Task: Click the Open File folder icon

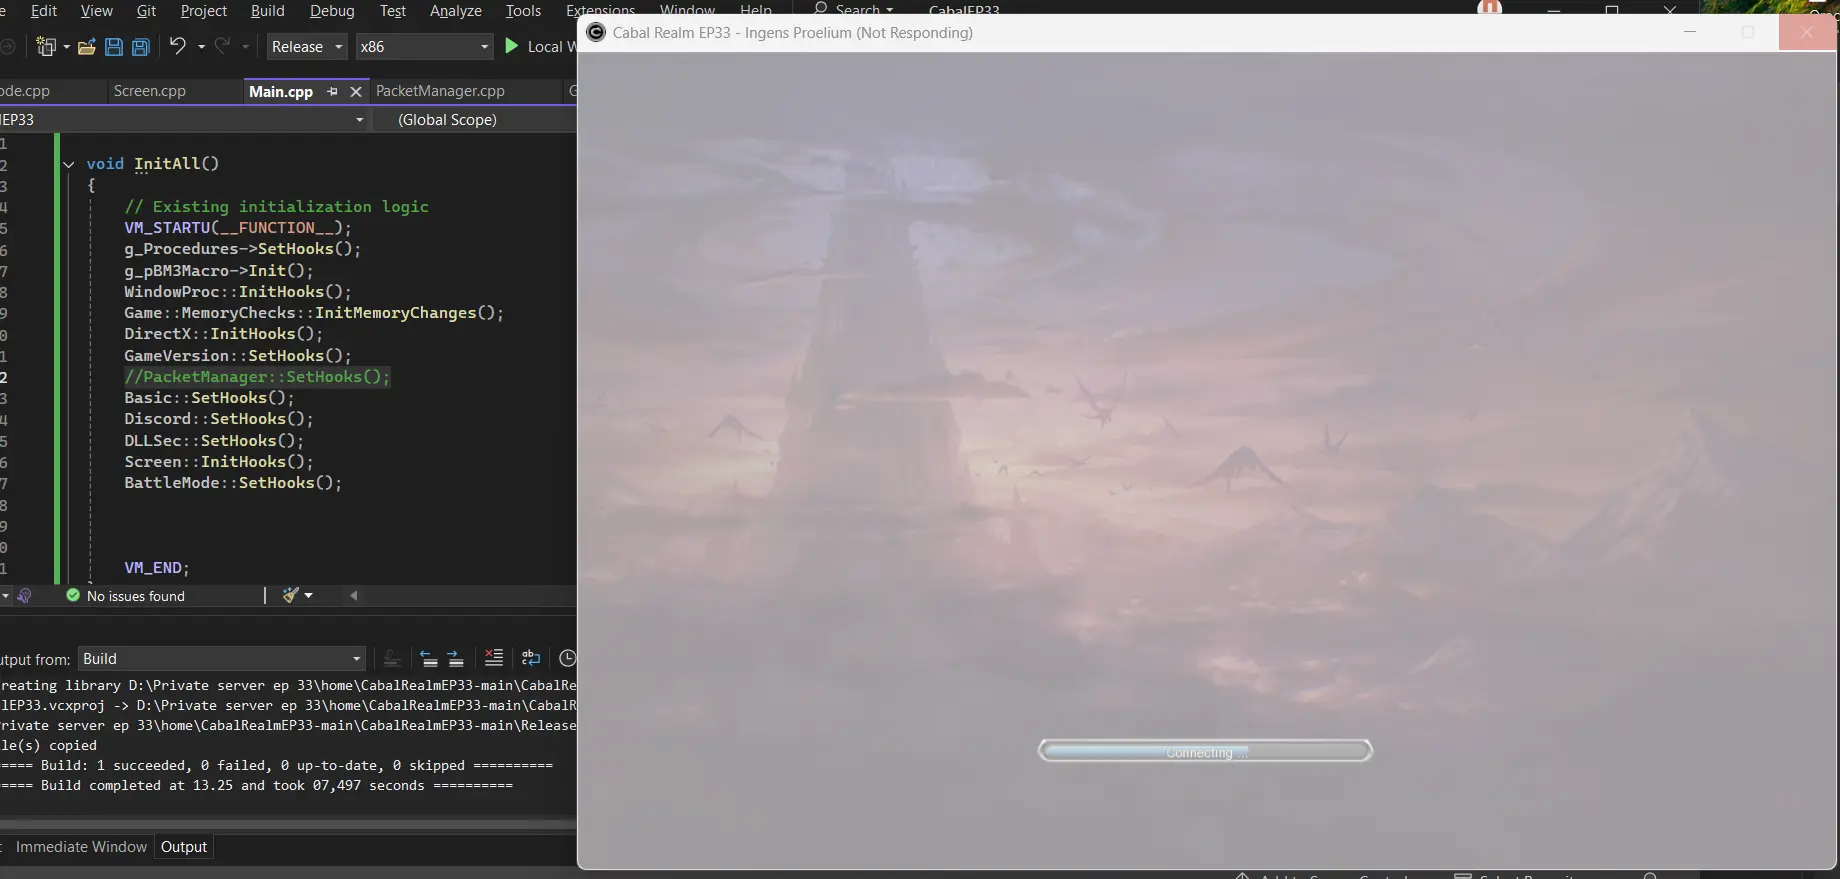Action: tap(87, 46)
